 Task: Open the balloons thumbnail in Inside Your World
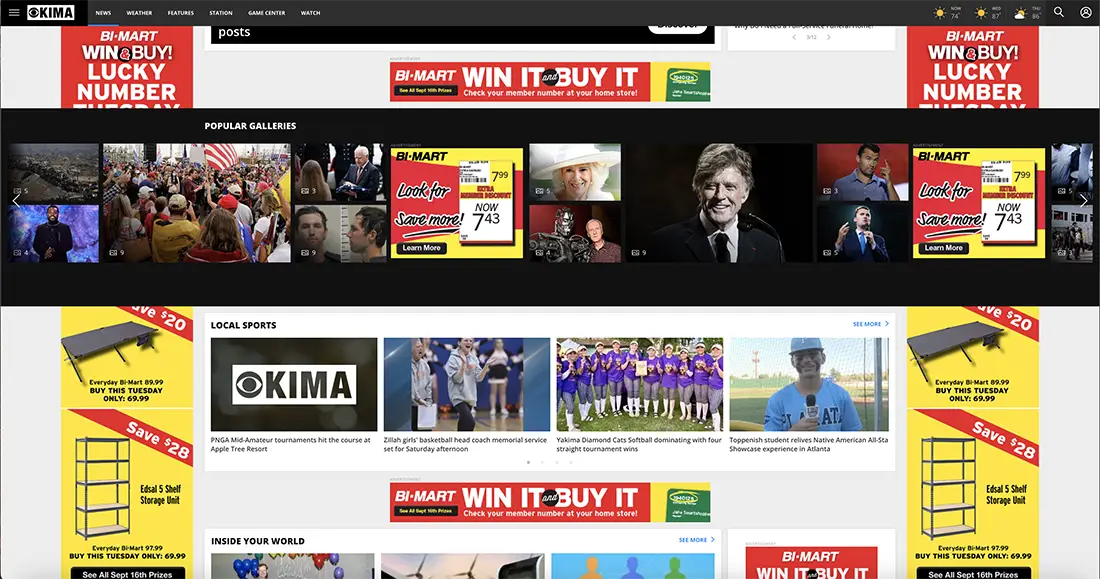point(293,566)
